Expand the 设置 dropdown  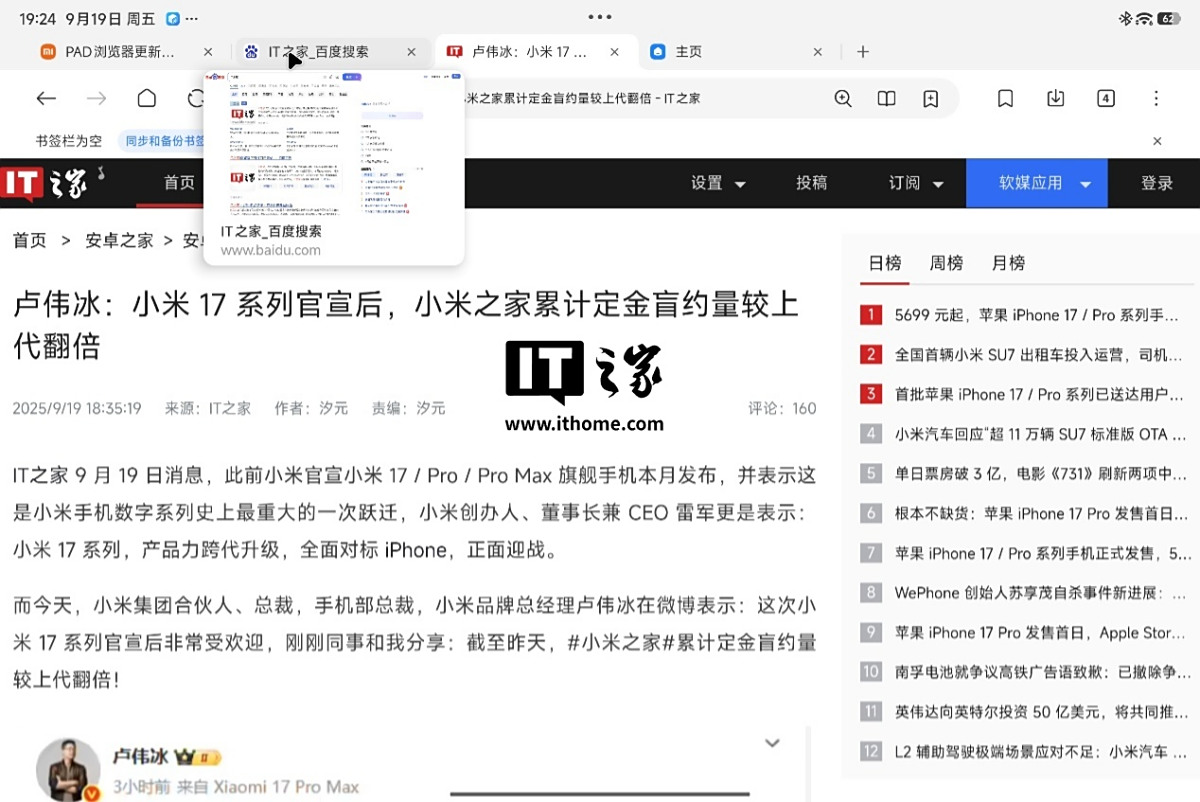tap(718, 183)
